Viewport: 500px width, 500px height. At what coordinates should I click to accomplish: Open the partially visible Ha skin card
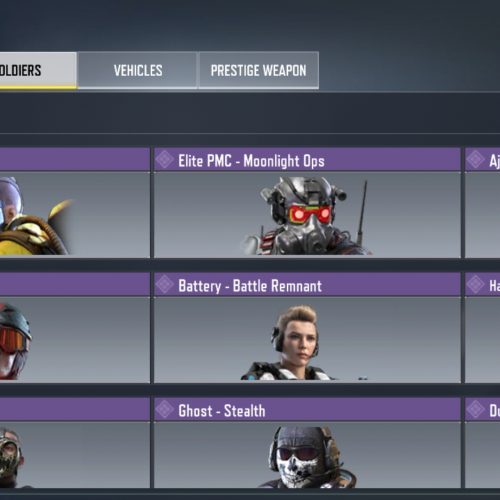point(482,328)
